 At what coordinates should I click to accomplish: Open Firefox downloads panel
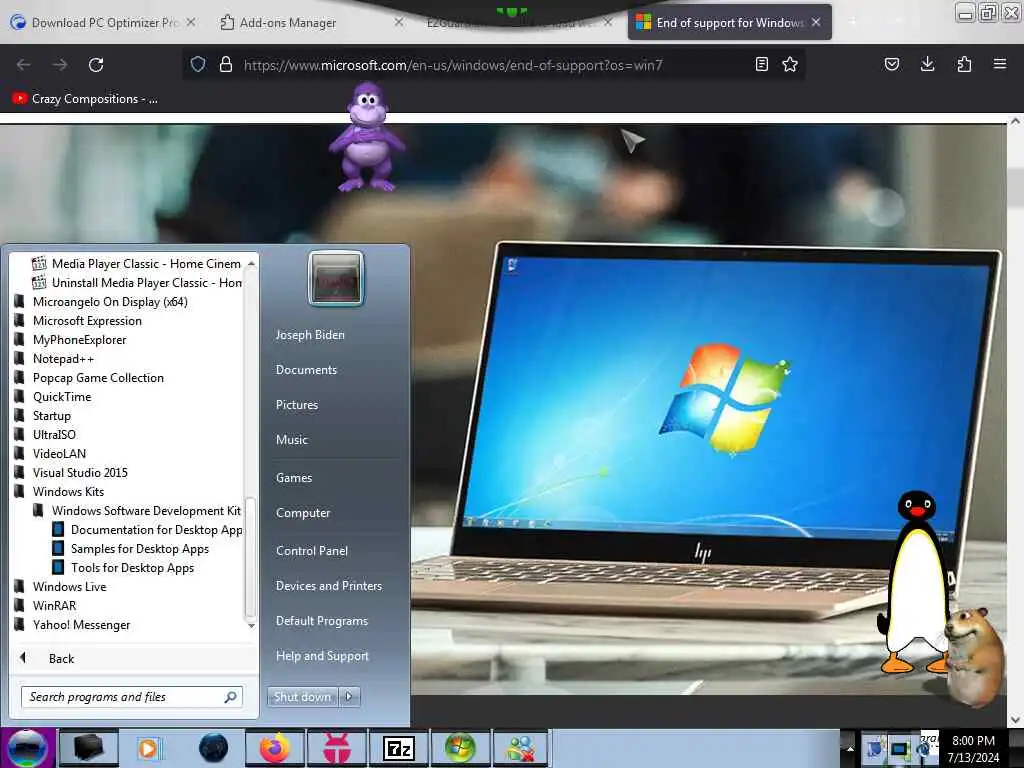coord(927,65)
